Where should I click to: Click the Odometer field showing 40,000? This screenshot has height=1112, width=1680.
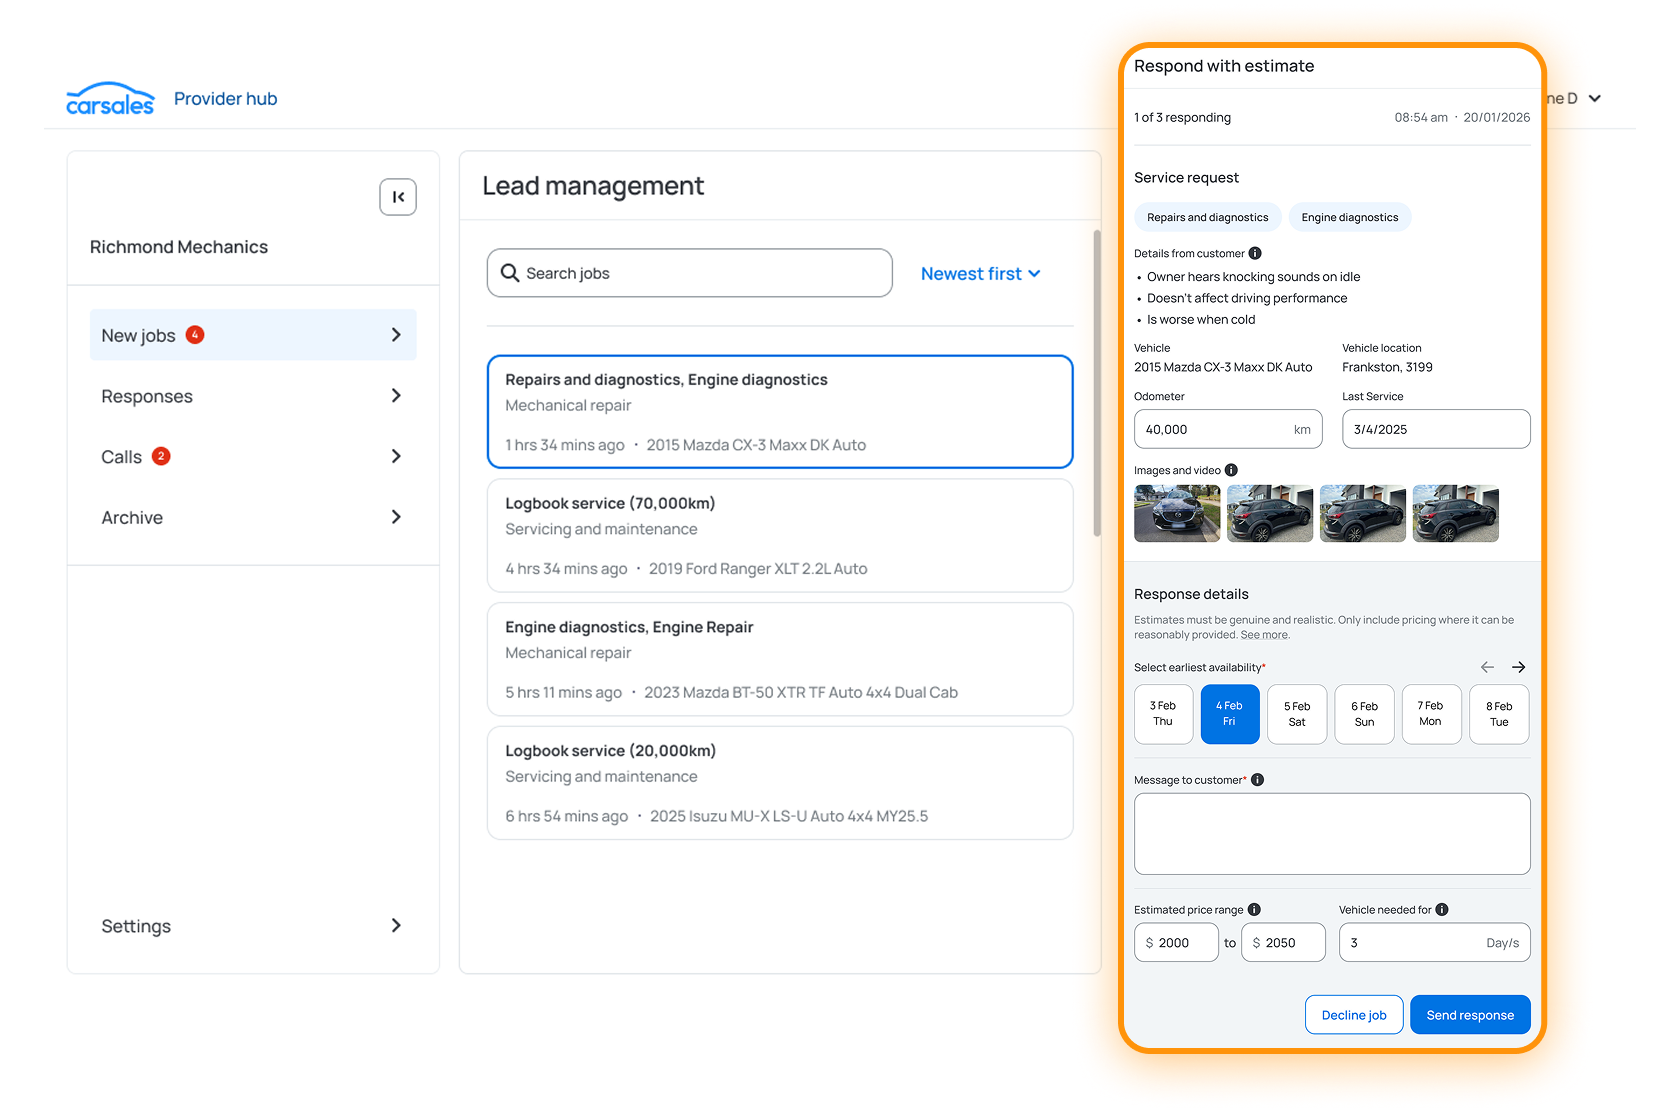pos(1228,429)
